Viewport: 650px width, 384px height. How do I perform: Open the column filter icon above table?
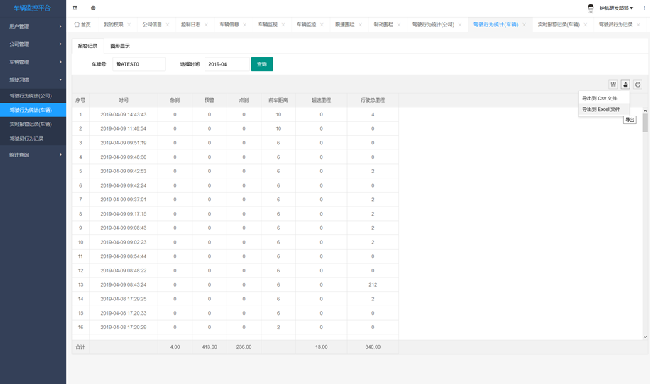coord(613,85)
